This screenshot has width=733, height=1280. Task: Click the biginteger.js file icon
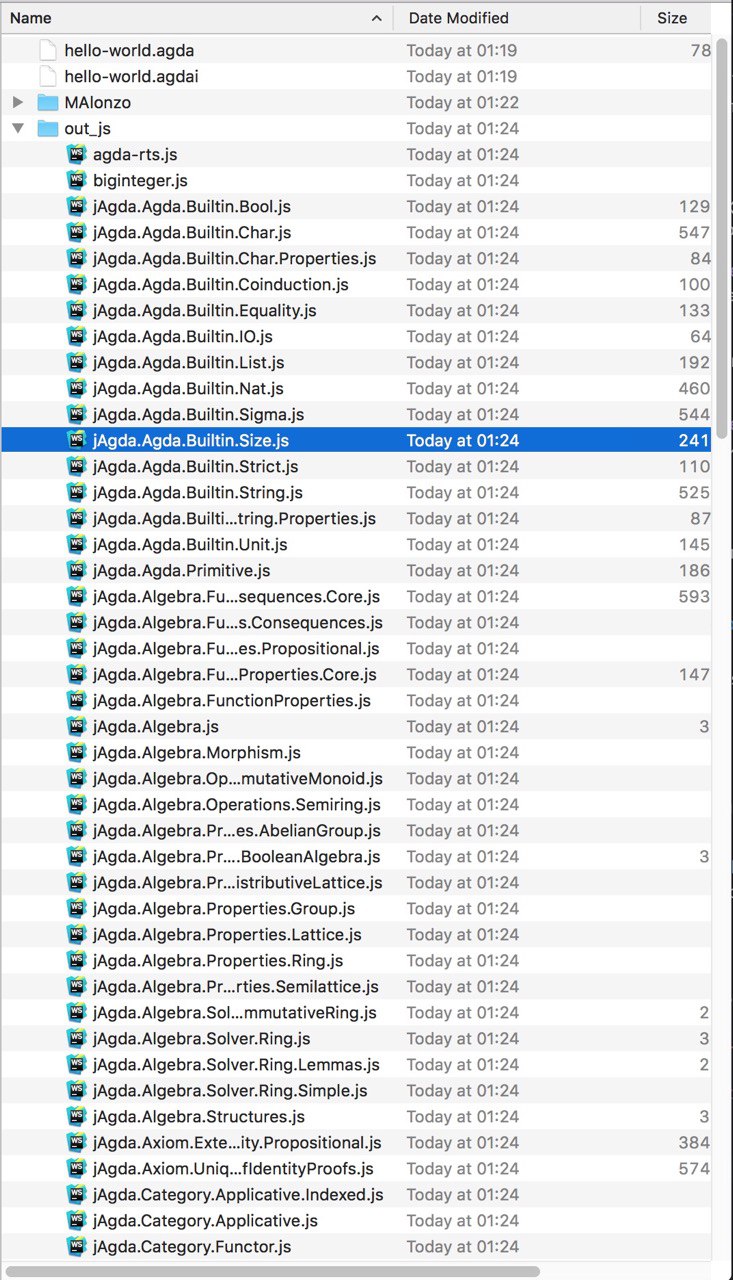pos(76,180)
